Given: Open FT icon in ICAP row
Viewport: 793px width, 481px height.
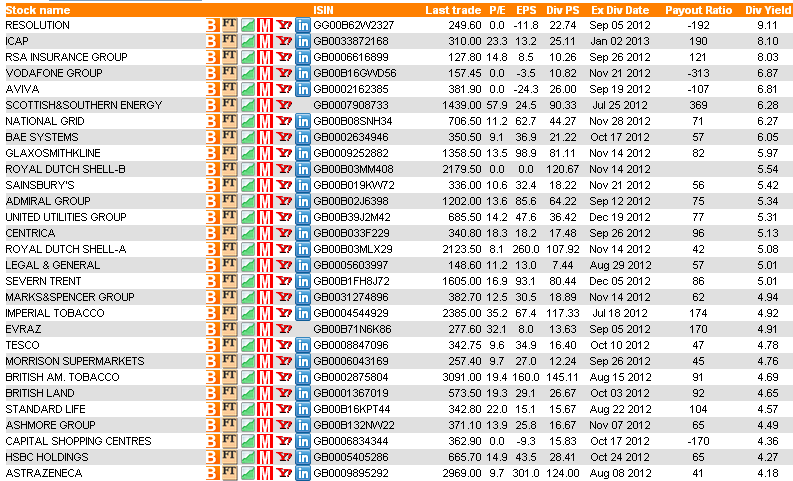Looking at the screenshot, I should tap(230, 41).
